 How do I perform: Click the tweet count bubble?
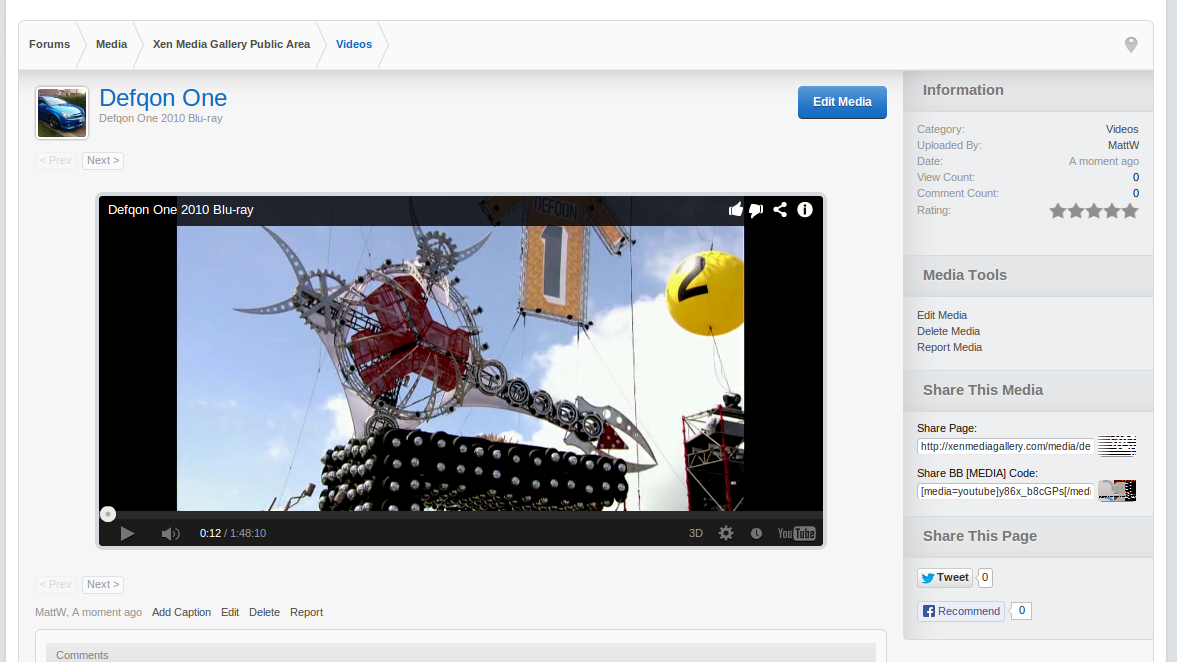pyautogui.click(x=985, y=578)
